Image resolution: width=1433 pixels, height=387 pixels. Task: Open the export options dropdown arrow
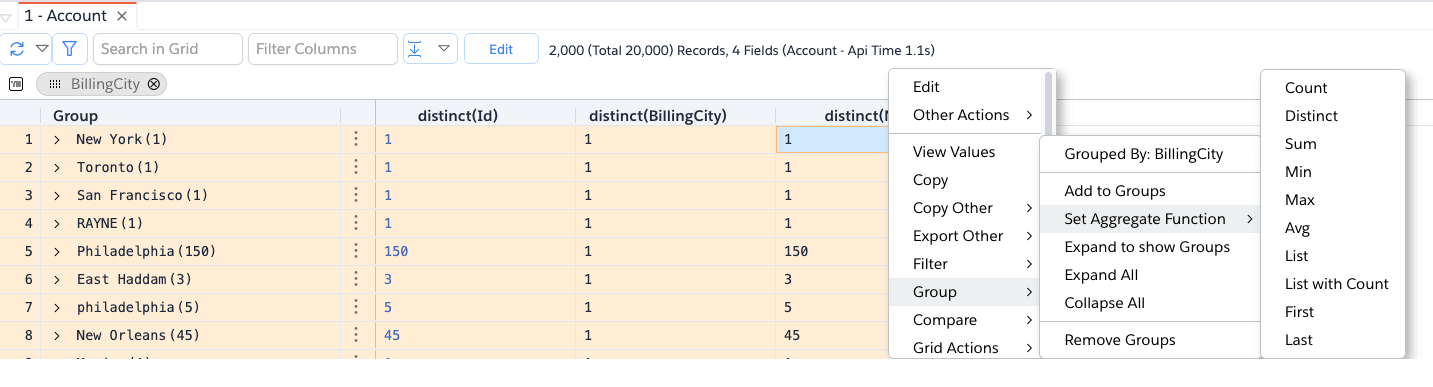(x=445, y=49)
